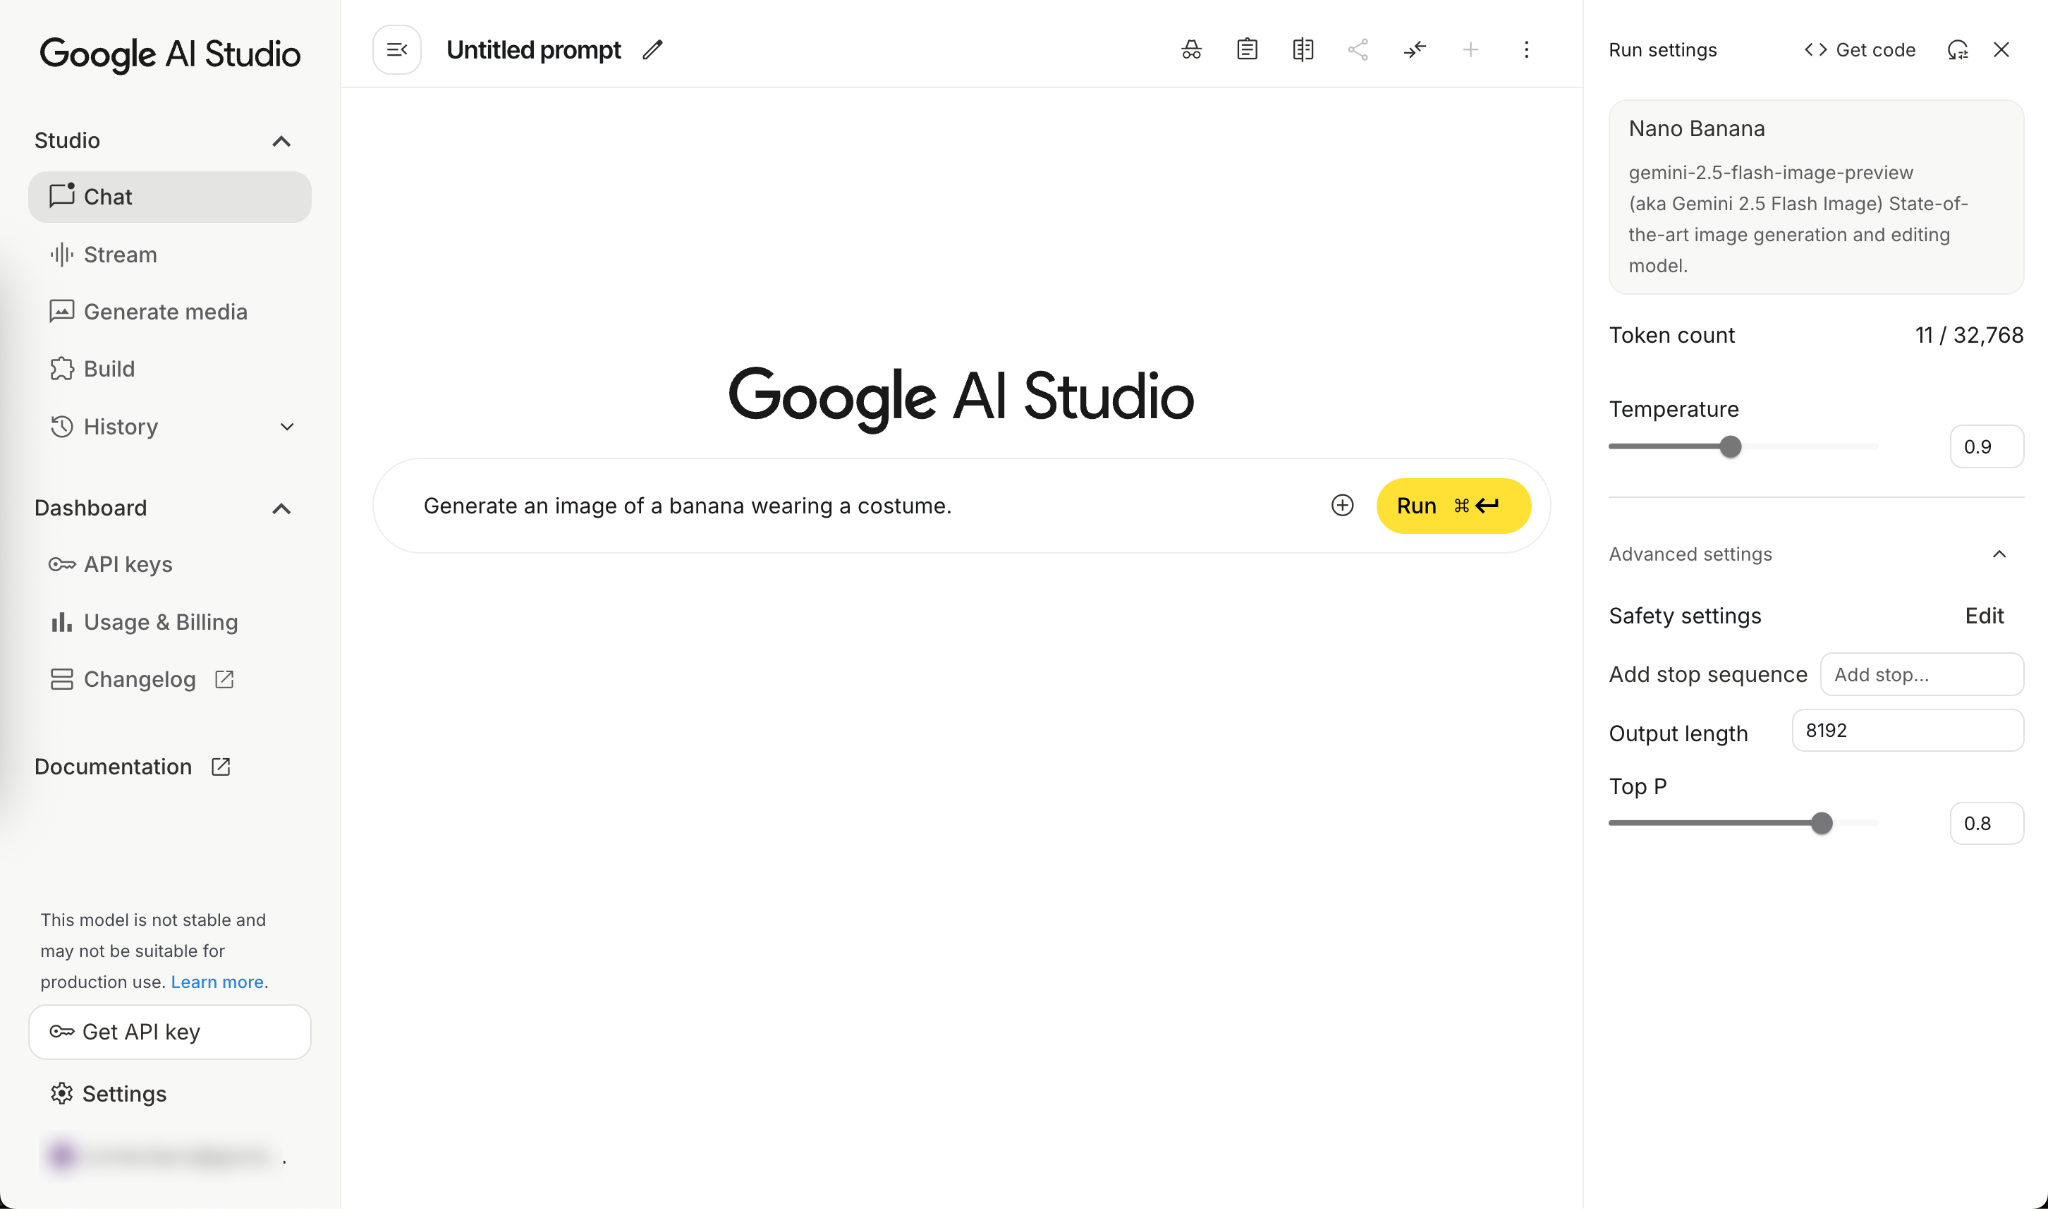Edit Safety settings
Screen dimensions: 2048x1209
[x=1984, y=616]
